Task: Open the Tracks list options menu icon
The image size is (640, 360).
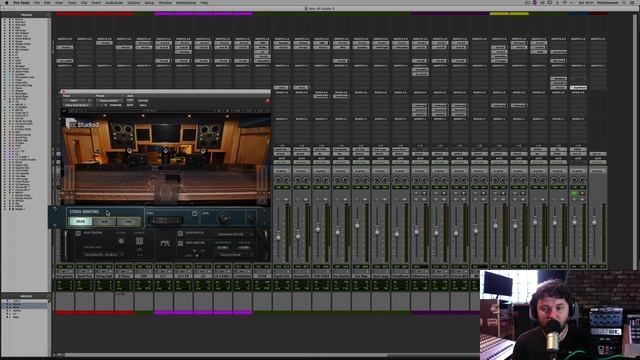Action: pos(49,15)
